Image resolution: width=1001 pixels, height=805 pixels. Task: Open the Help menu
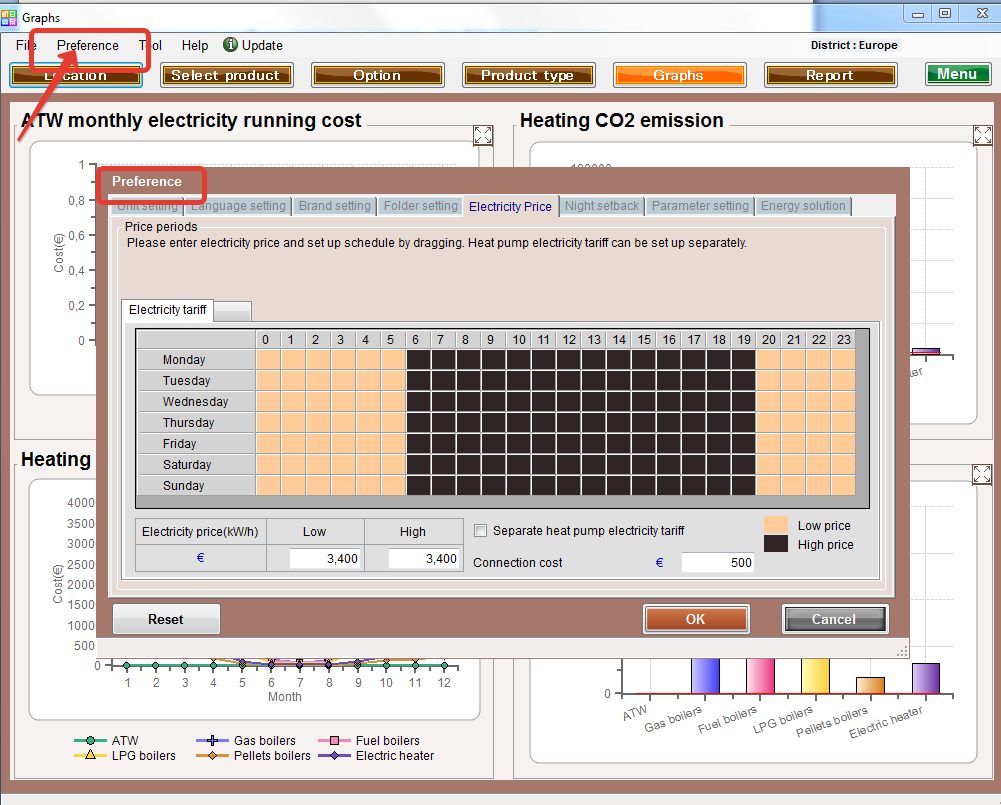pyautogui.click(x=195, y=45)
